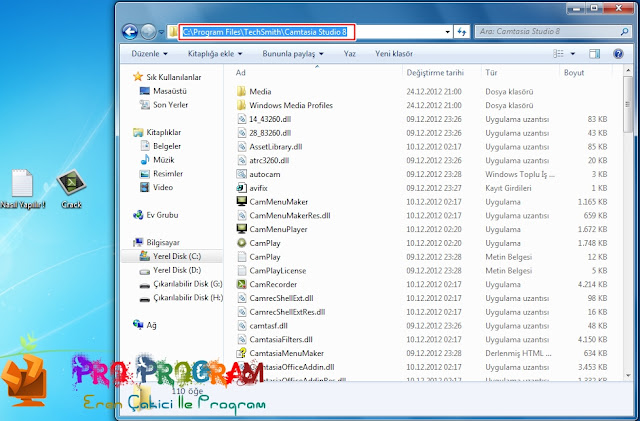Select the camtasf.dll file icon

[242, 325]
